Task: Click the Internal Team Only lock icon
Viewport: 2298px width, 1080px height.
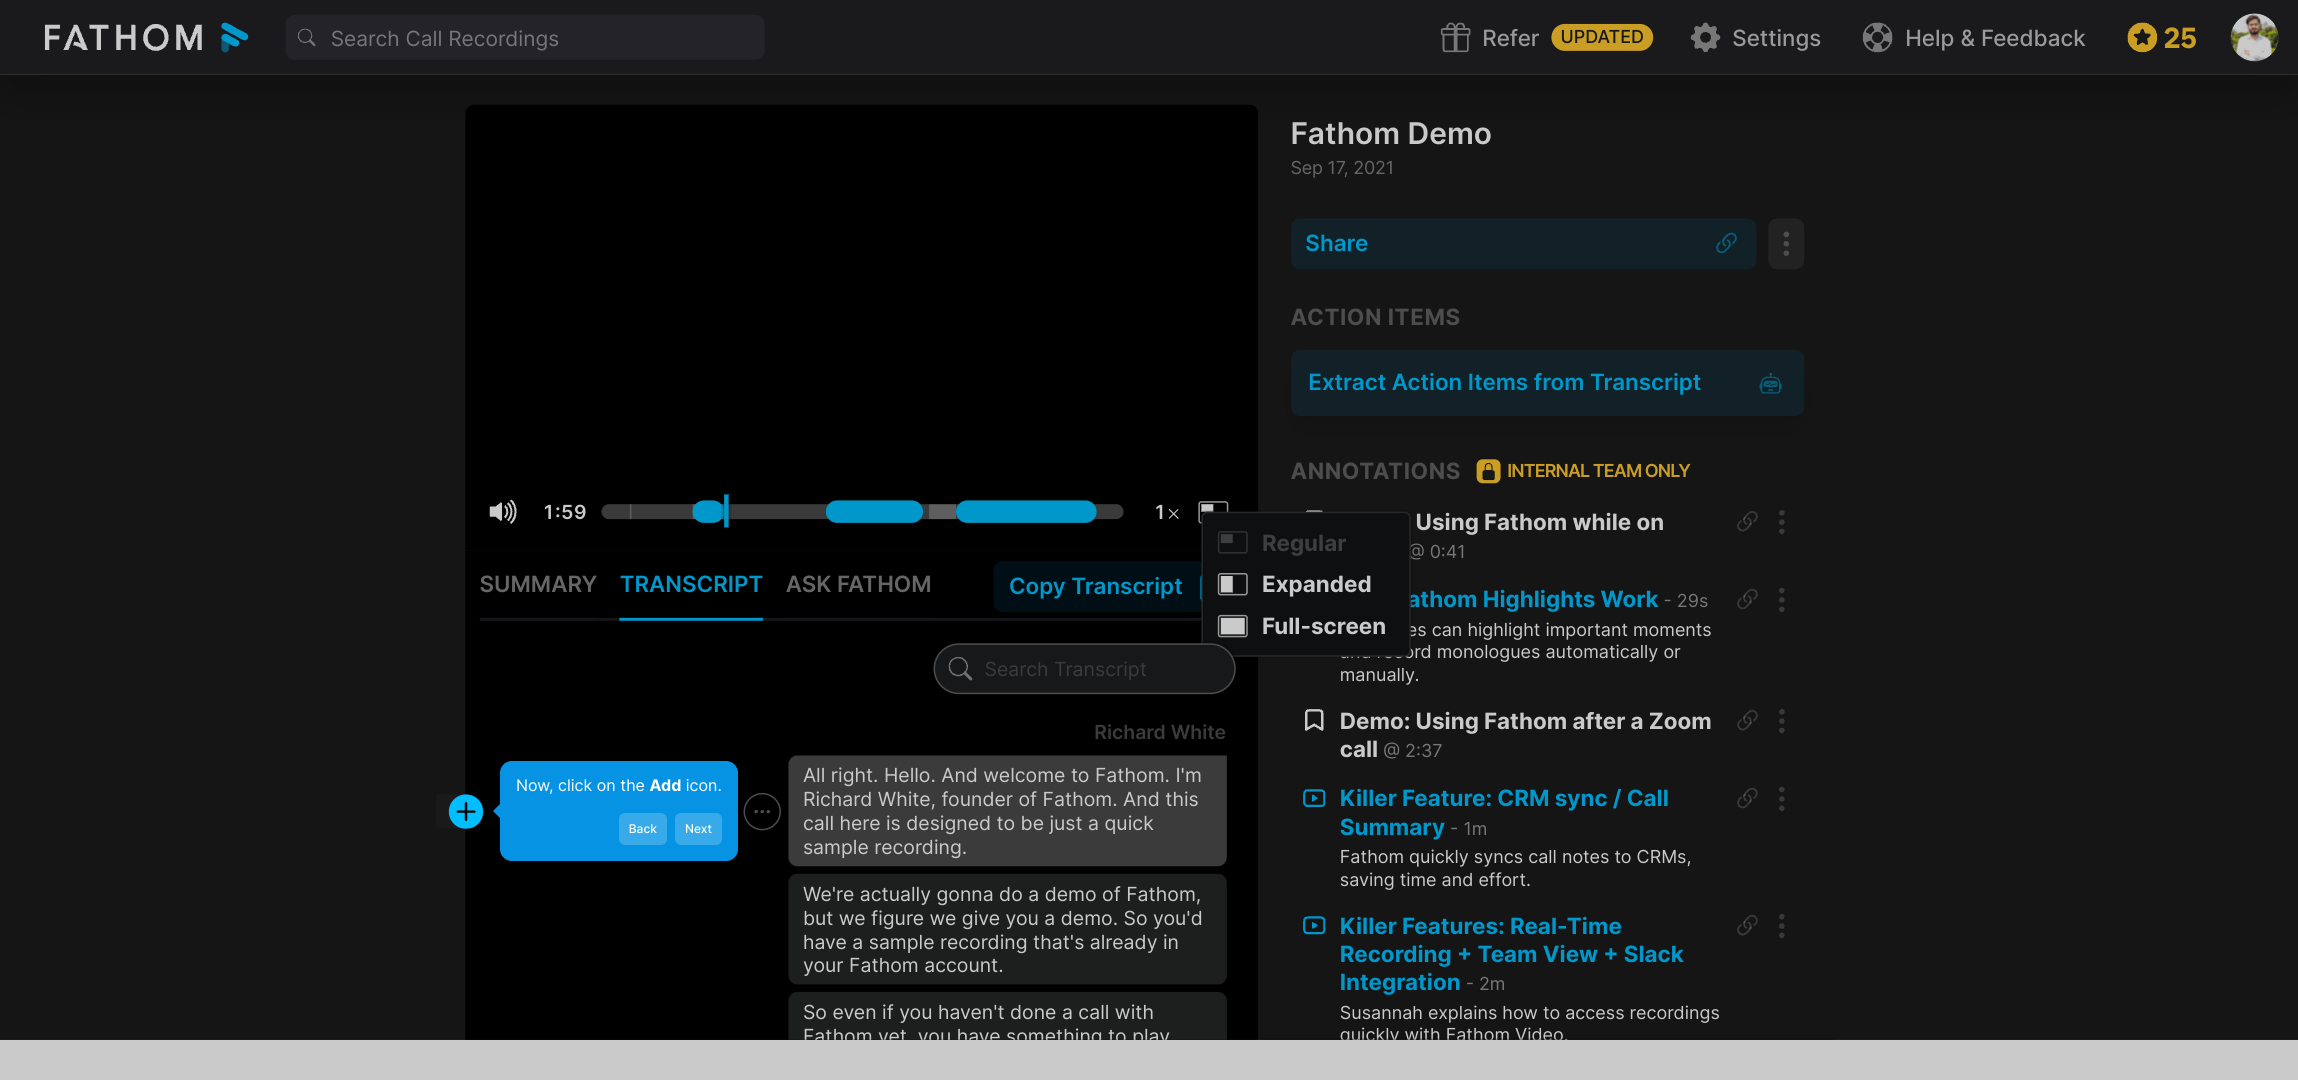Action: click(x=1488, y=471)
